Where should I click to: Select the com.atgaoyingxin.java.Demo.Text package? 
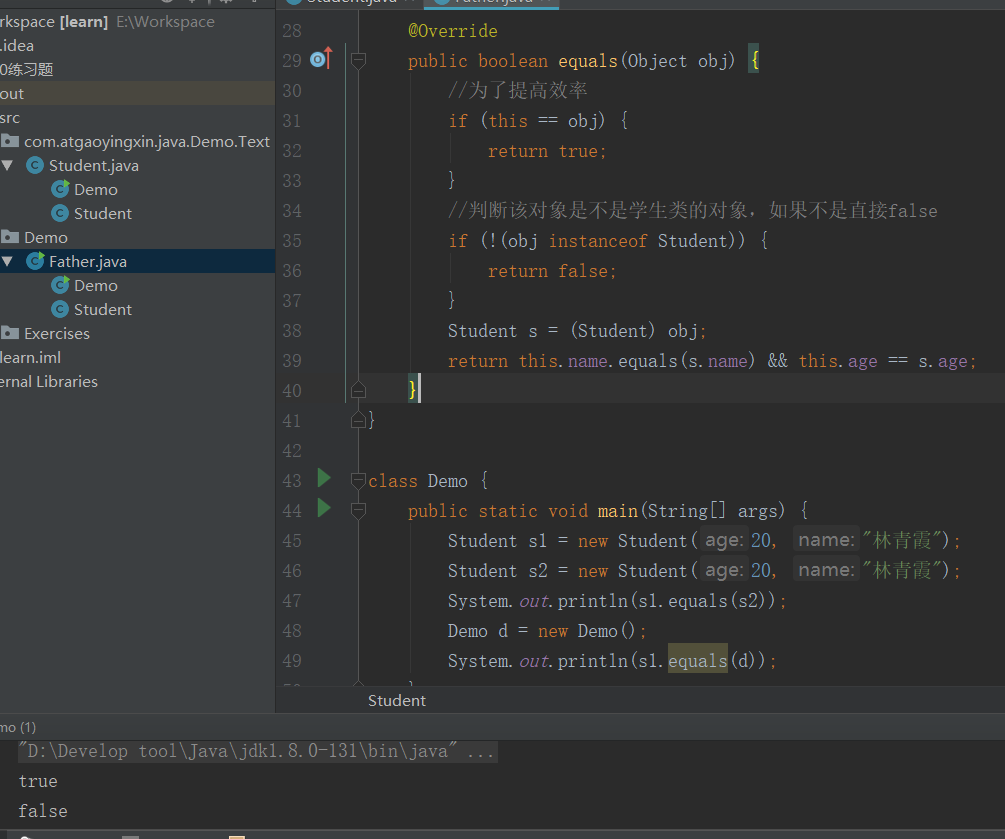(x=147, y=142)
